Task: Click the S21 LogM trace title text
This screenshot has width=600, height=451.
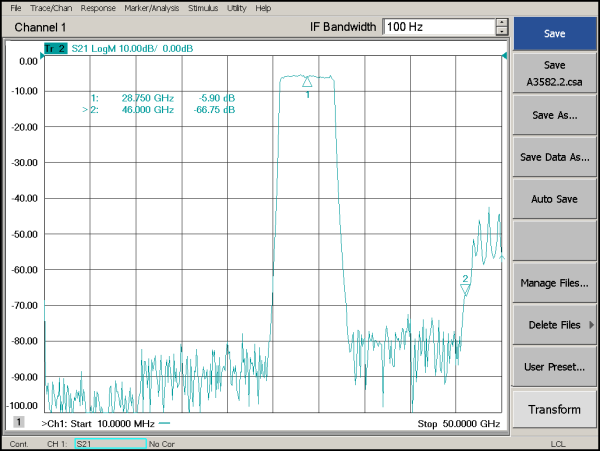Action: tap(132, 49)
